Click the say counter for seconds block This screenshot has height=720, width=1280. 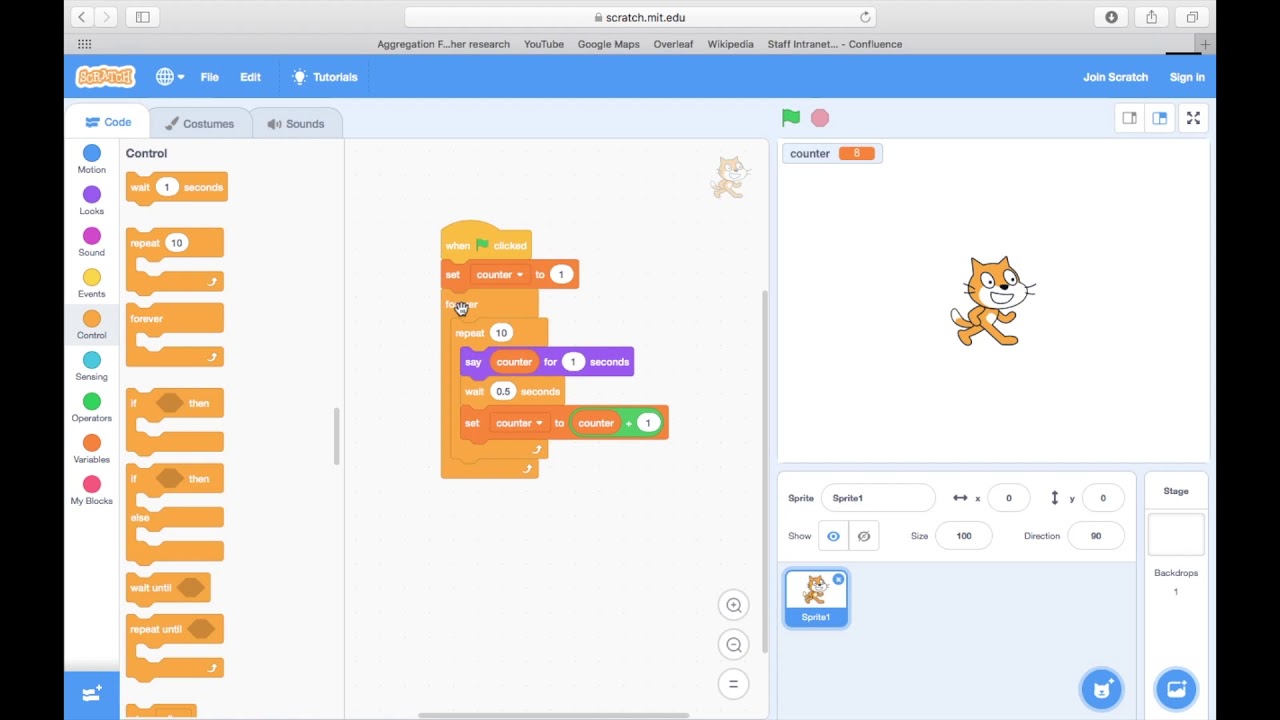coord(547,362)
